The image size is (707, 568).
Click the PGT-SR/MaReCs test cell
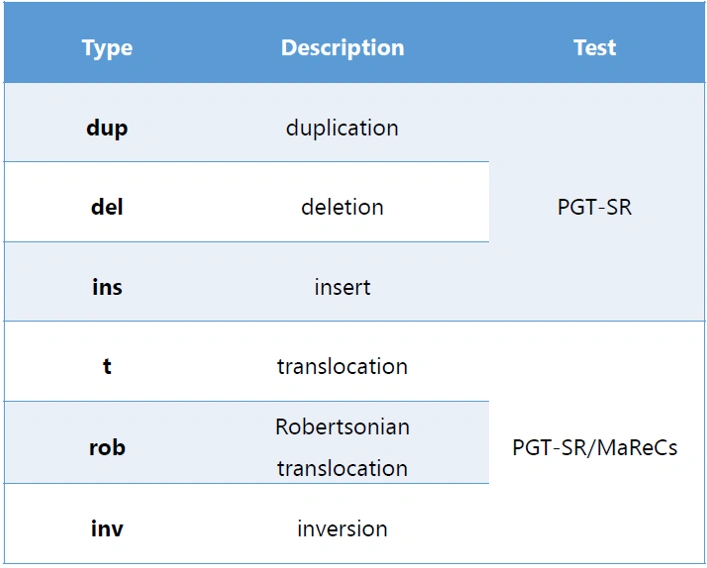pyautogui.click(x=595, y=448)
